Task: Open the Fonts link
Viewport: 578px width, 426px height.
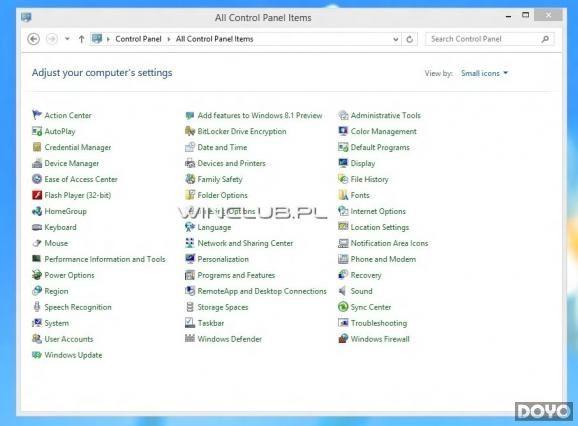Action: 360,195
